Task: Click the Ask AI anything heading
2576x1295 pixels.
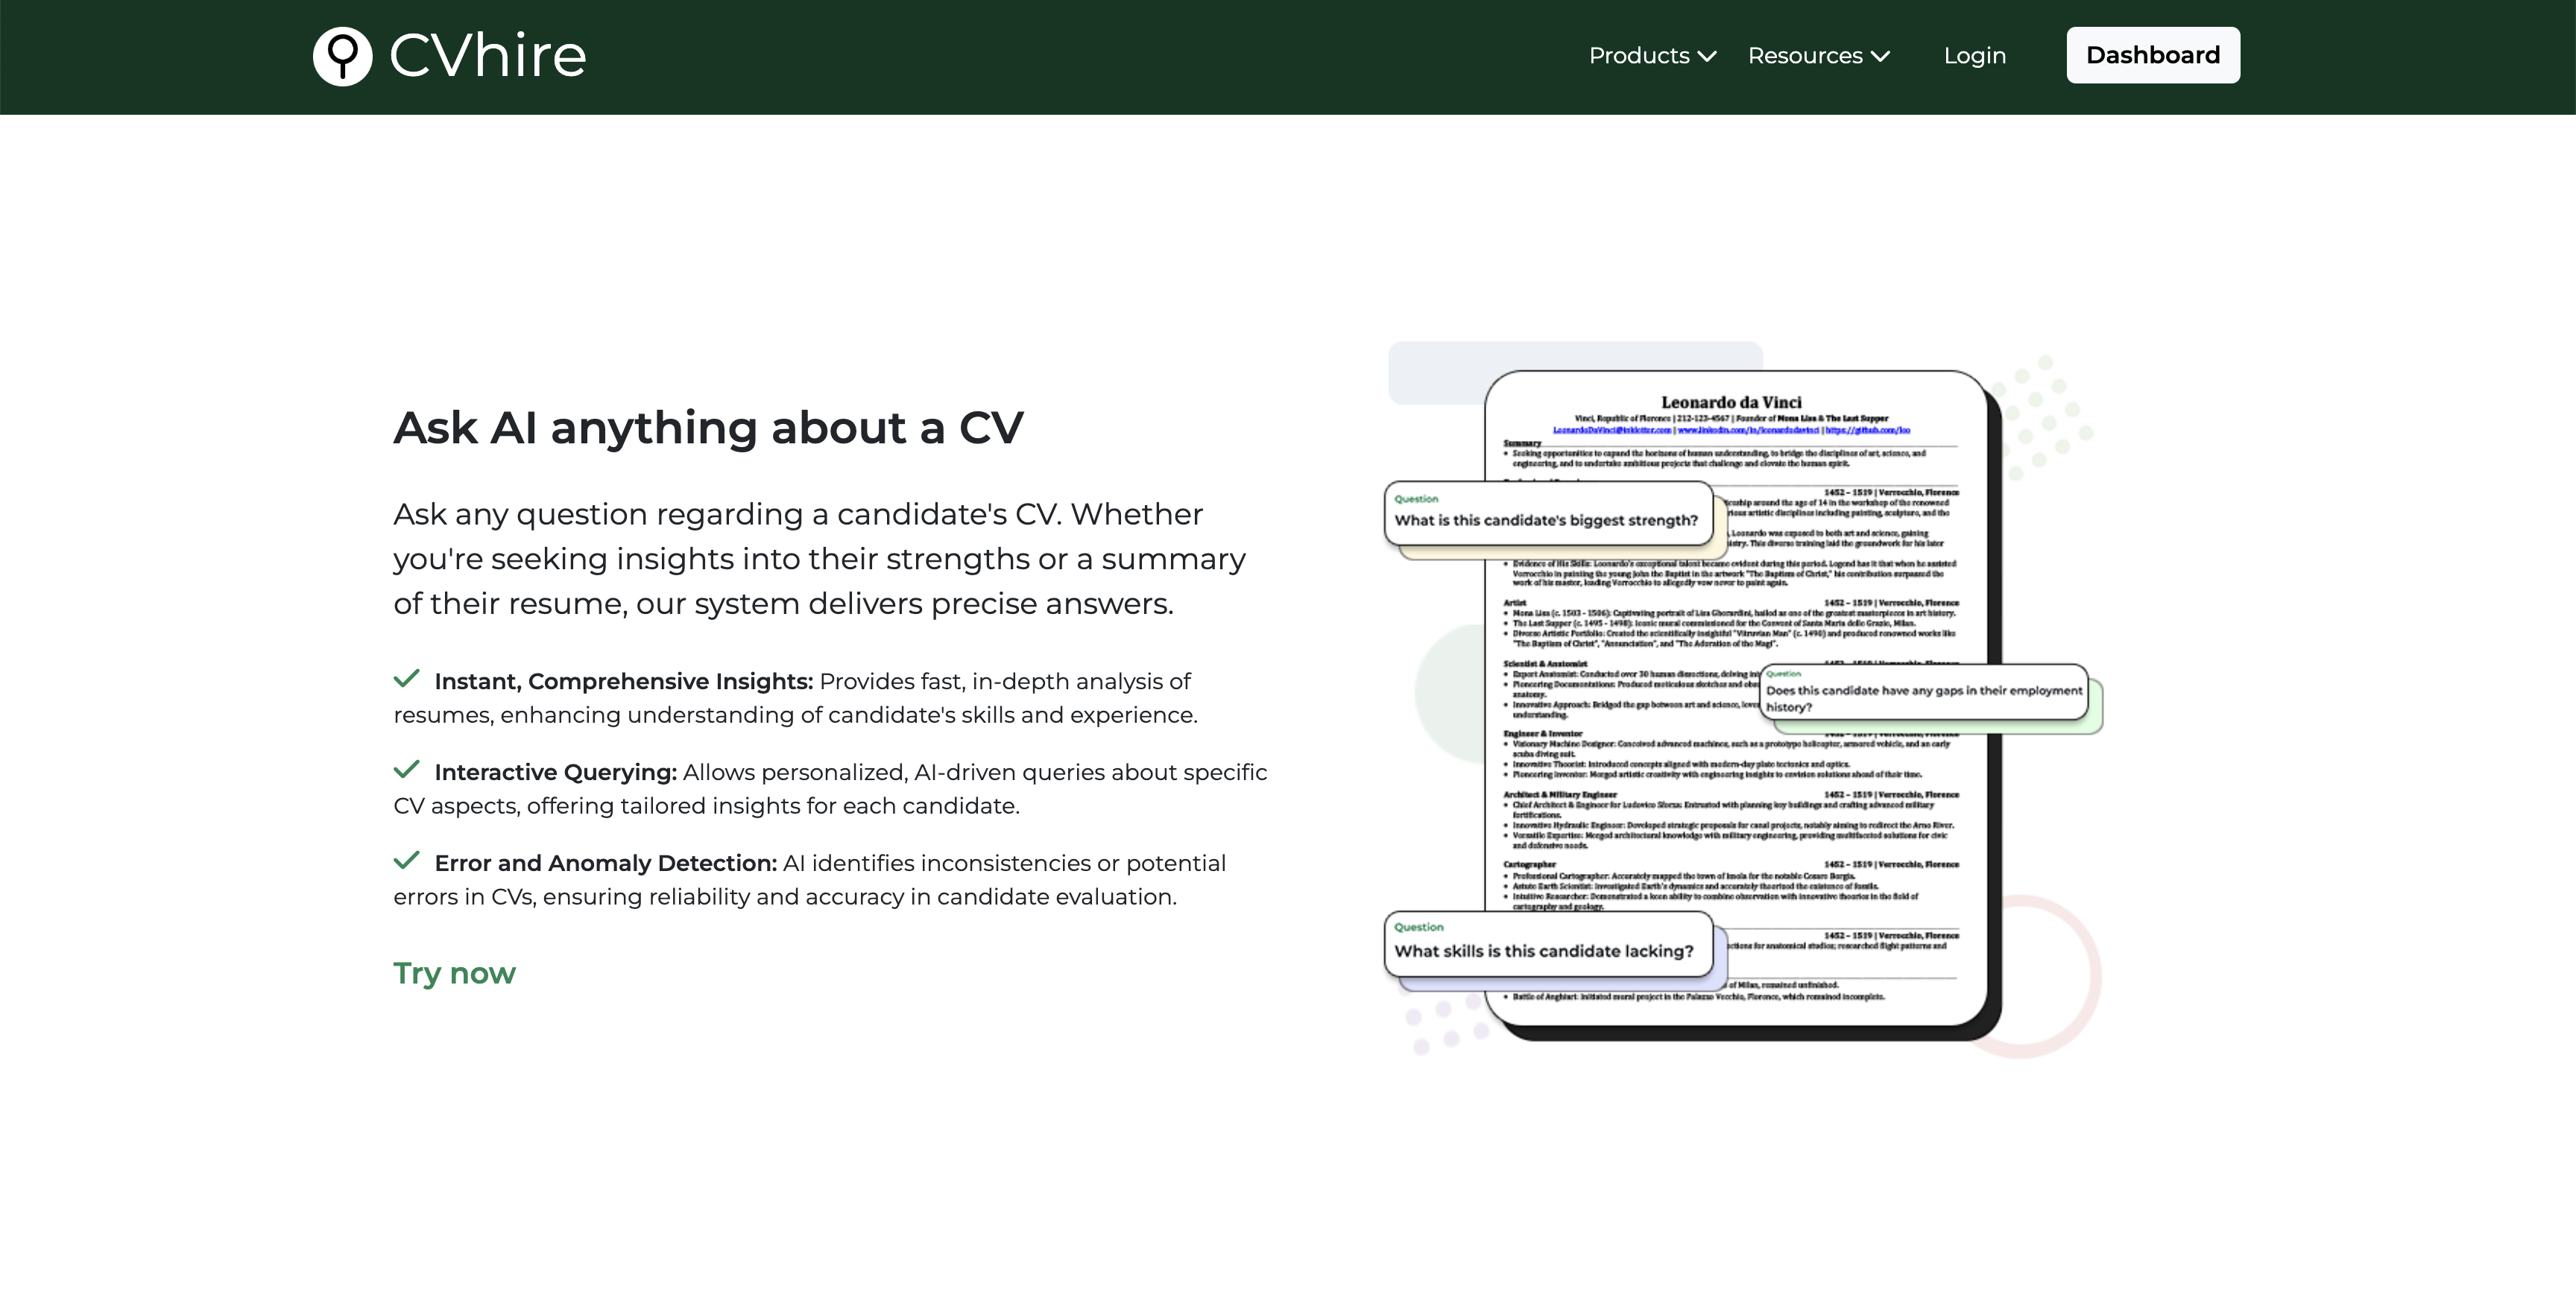Action: [x=708, y=428]
